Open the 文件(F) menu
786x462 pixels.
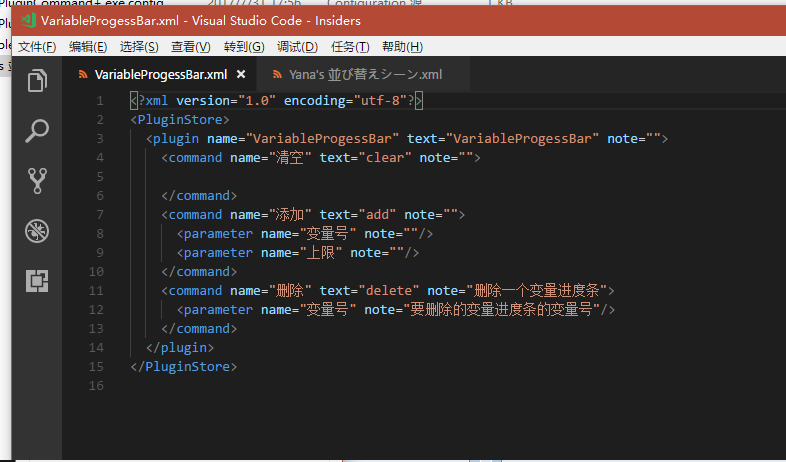coord(37,47)
